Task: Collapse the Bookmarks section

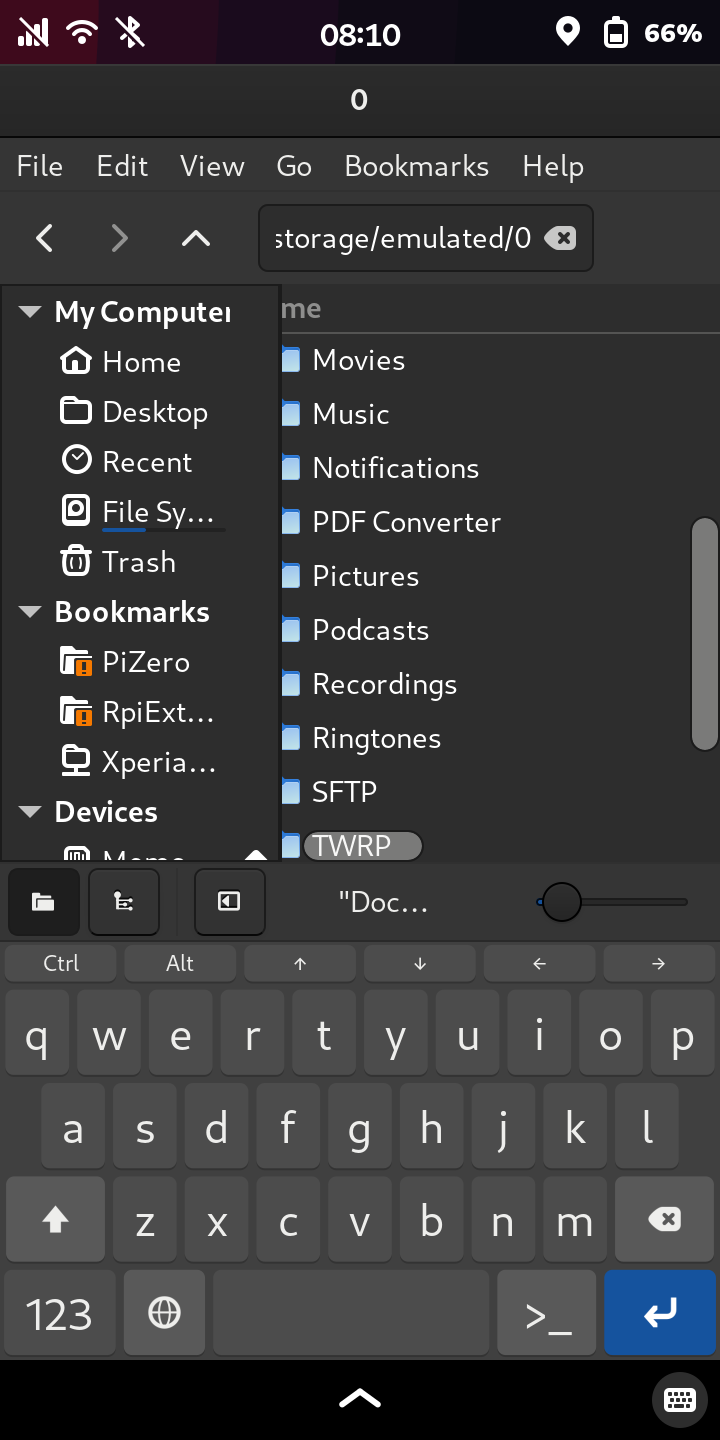Action: [x=30, y=612]
